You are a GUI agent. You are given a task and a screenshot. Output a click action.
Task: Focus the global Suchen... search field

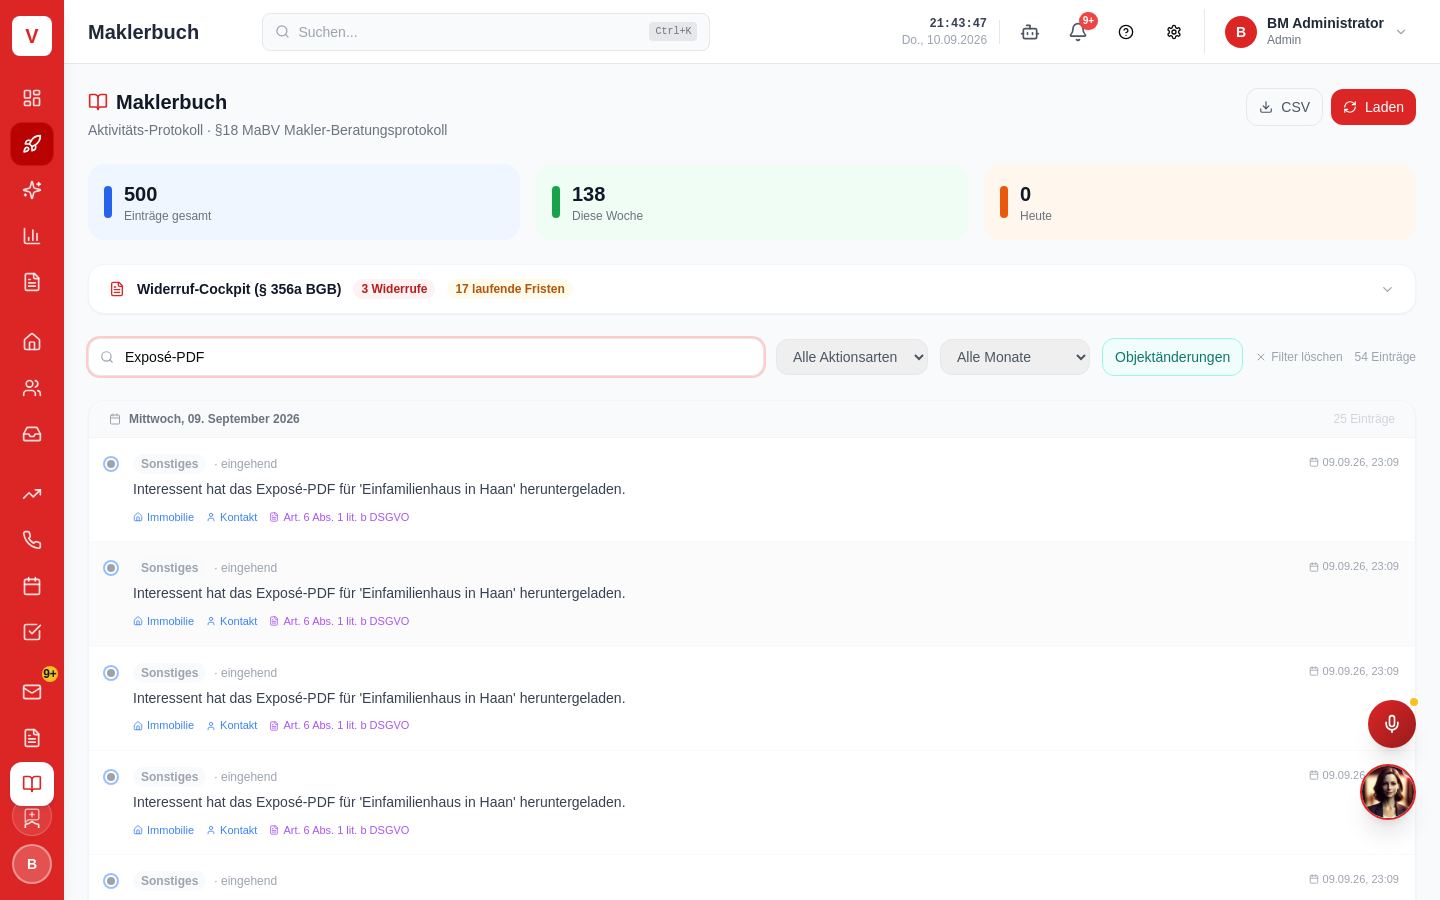pyautogui.click(x=486, y=32)
